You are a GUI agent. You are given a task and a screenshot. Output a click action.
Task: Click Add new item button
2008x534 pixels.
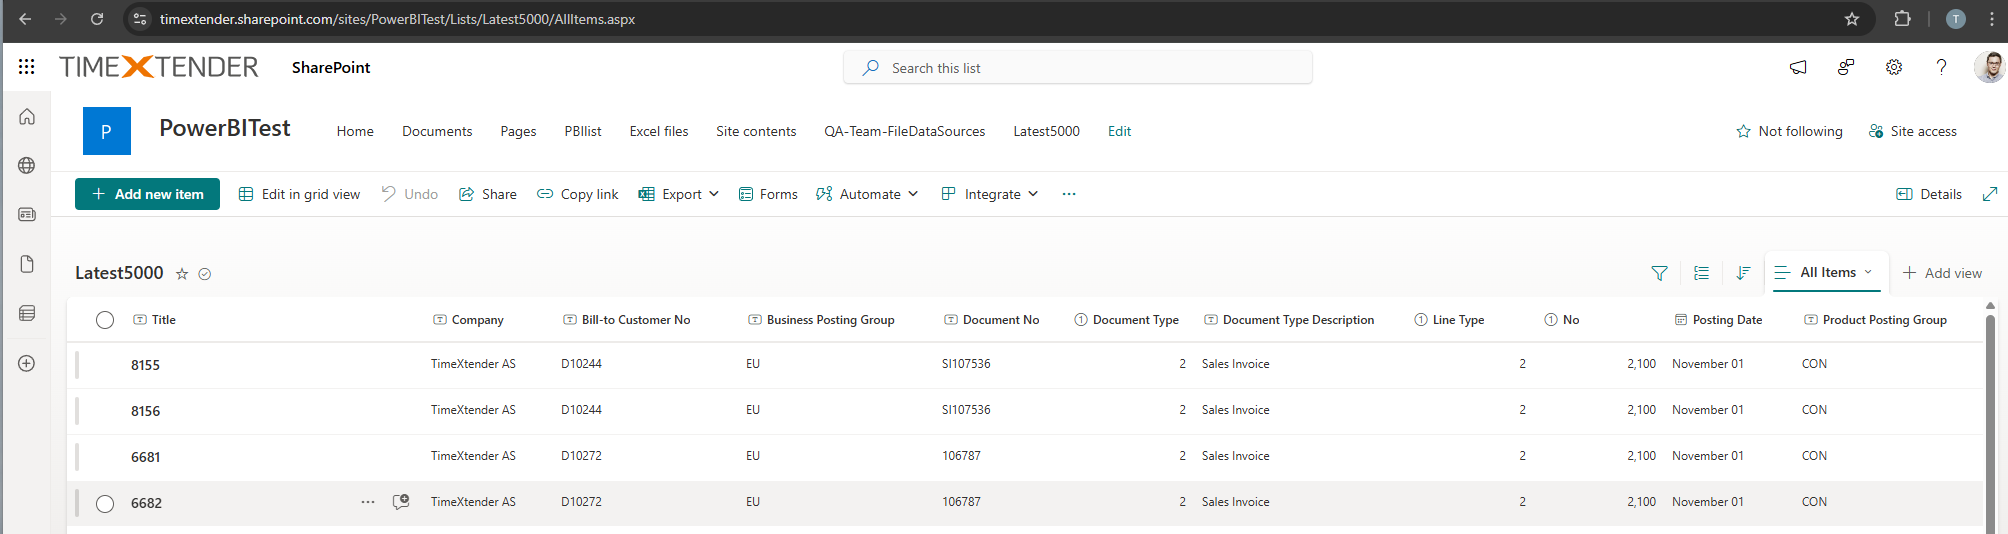tap(147, 194)
